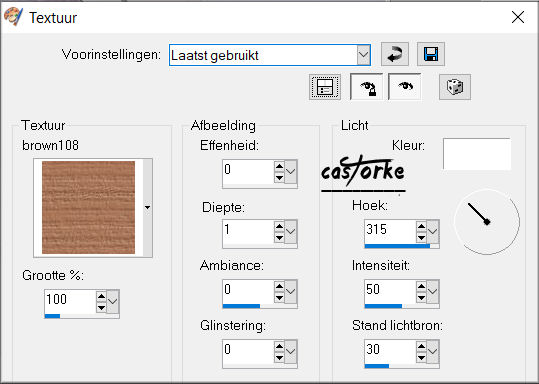Toggle auto proof eye with lock
Screen dimensions: 539x384
366,87
